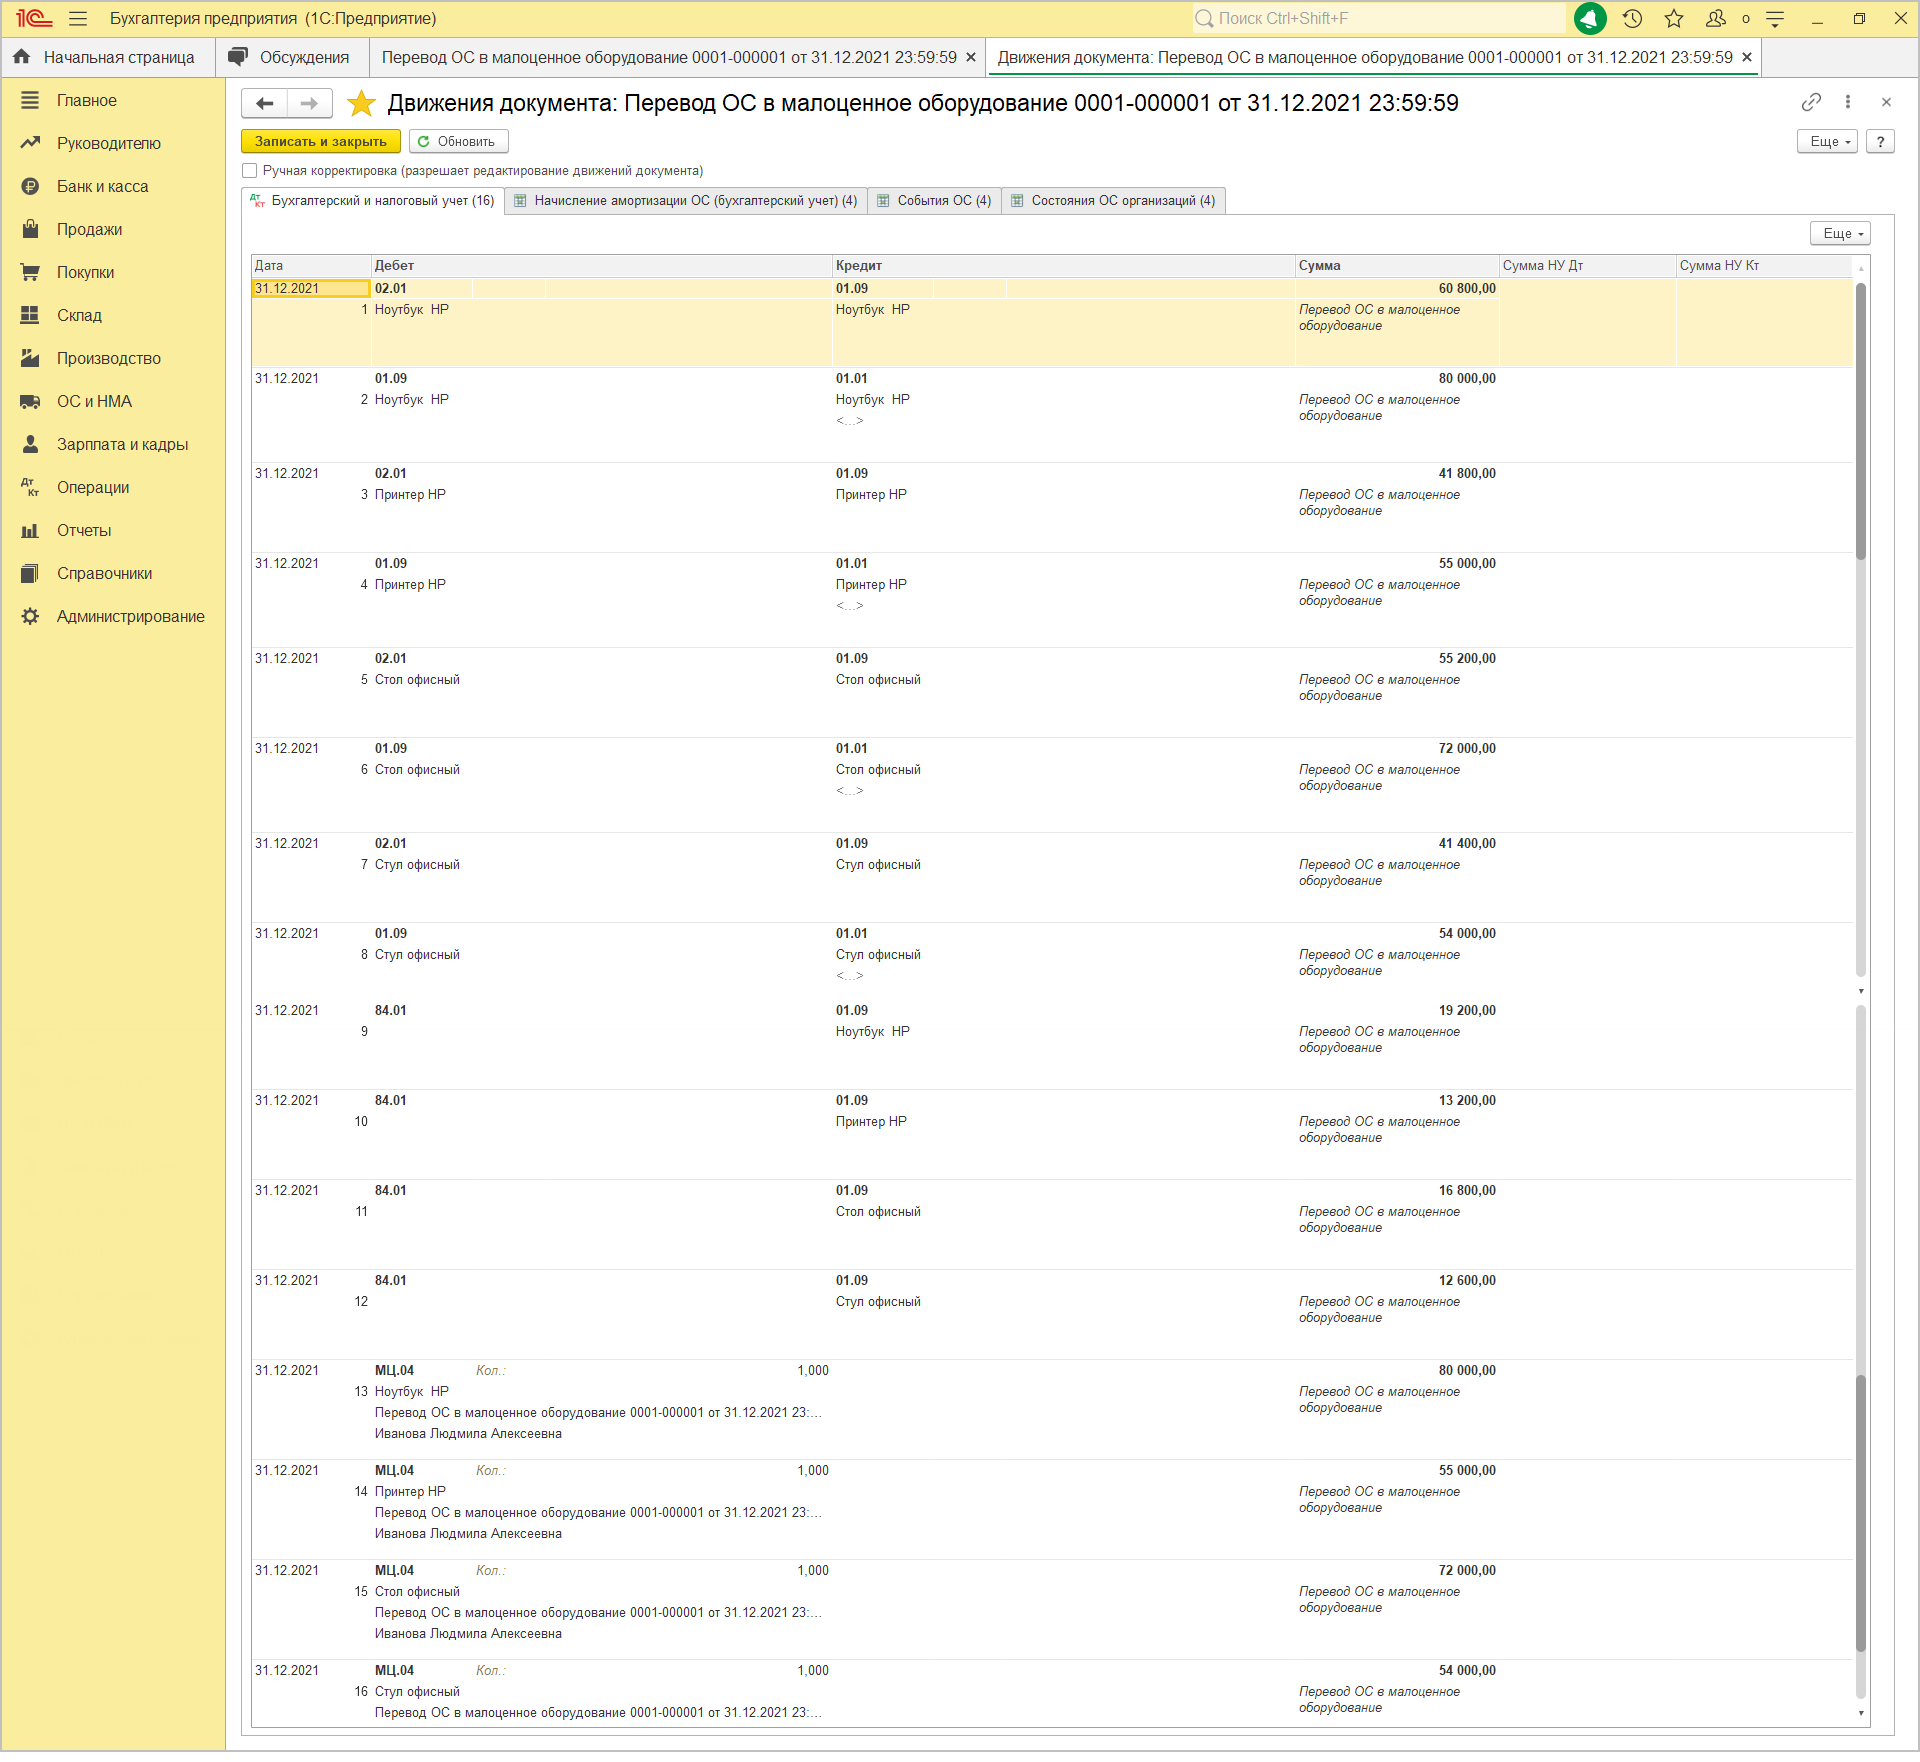Expand the table's Еще dropdown
Screen dimensions: 1920x1762
(x=1840, y=233)
